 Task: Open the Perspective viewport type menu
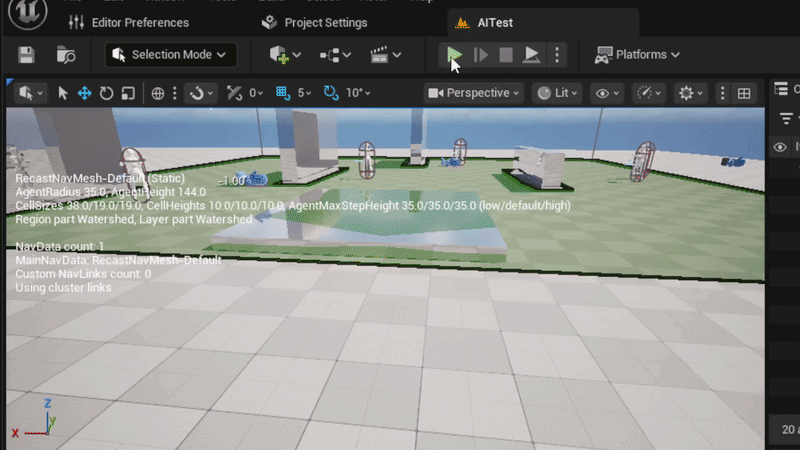click(473, 93)
